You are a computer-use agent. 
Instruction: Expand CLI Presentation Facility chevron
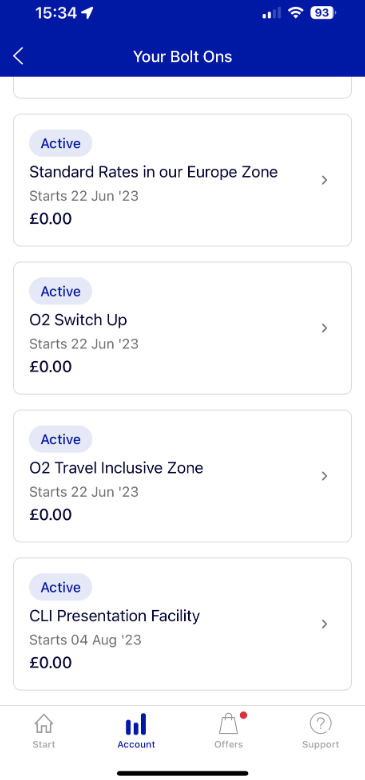[324, 624]
